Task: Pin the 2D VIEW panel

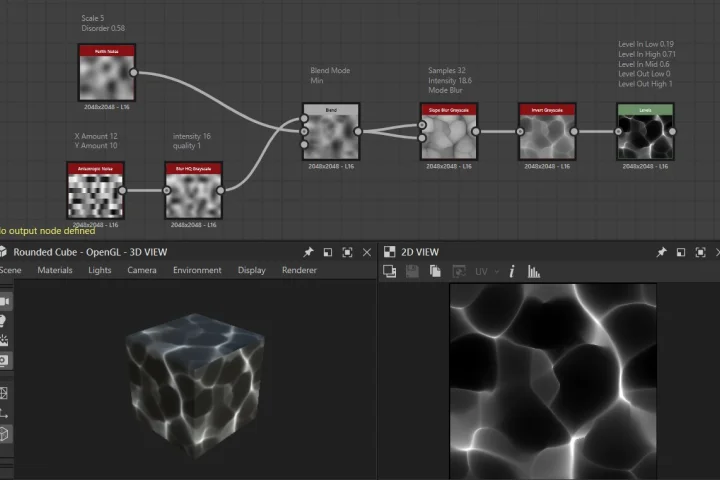Action: 661,252
